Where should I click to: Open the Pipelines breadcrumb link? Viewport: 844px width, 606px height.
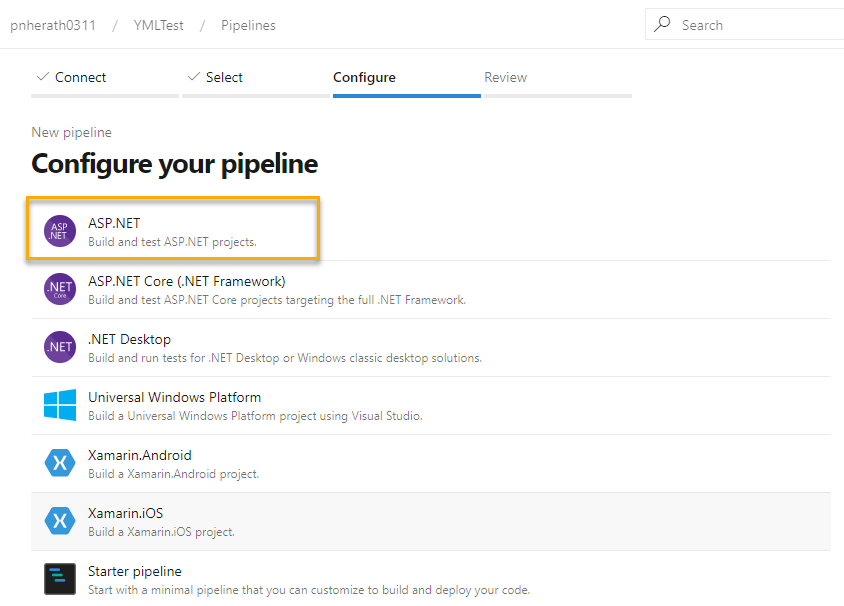[248, 25]
